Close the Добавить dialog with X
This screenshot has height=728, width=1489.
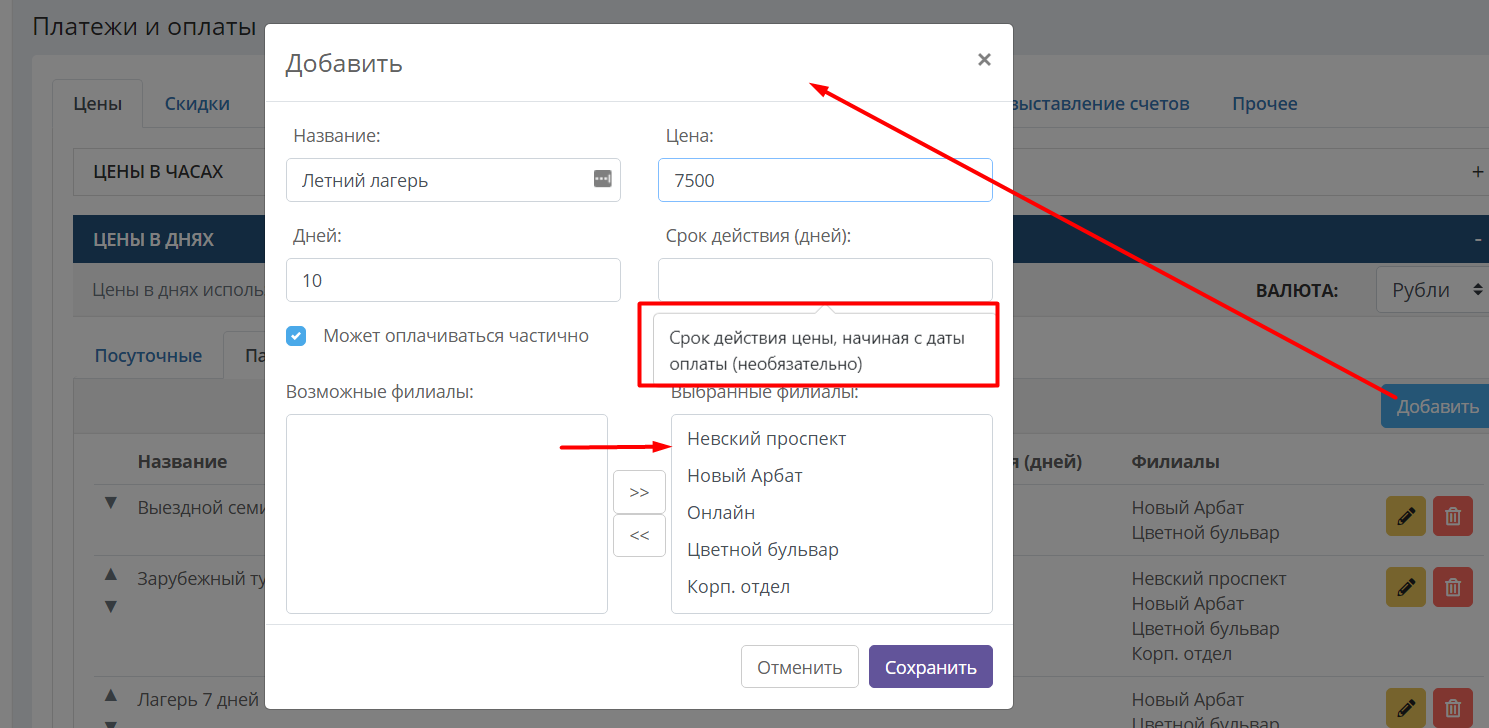(x=984, y=60)
